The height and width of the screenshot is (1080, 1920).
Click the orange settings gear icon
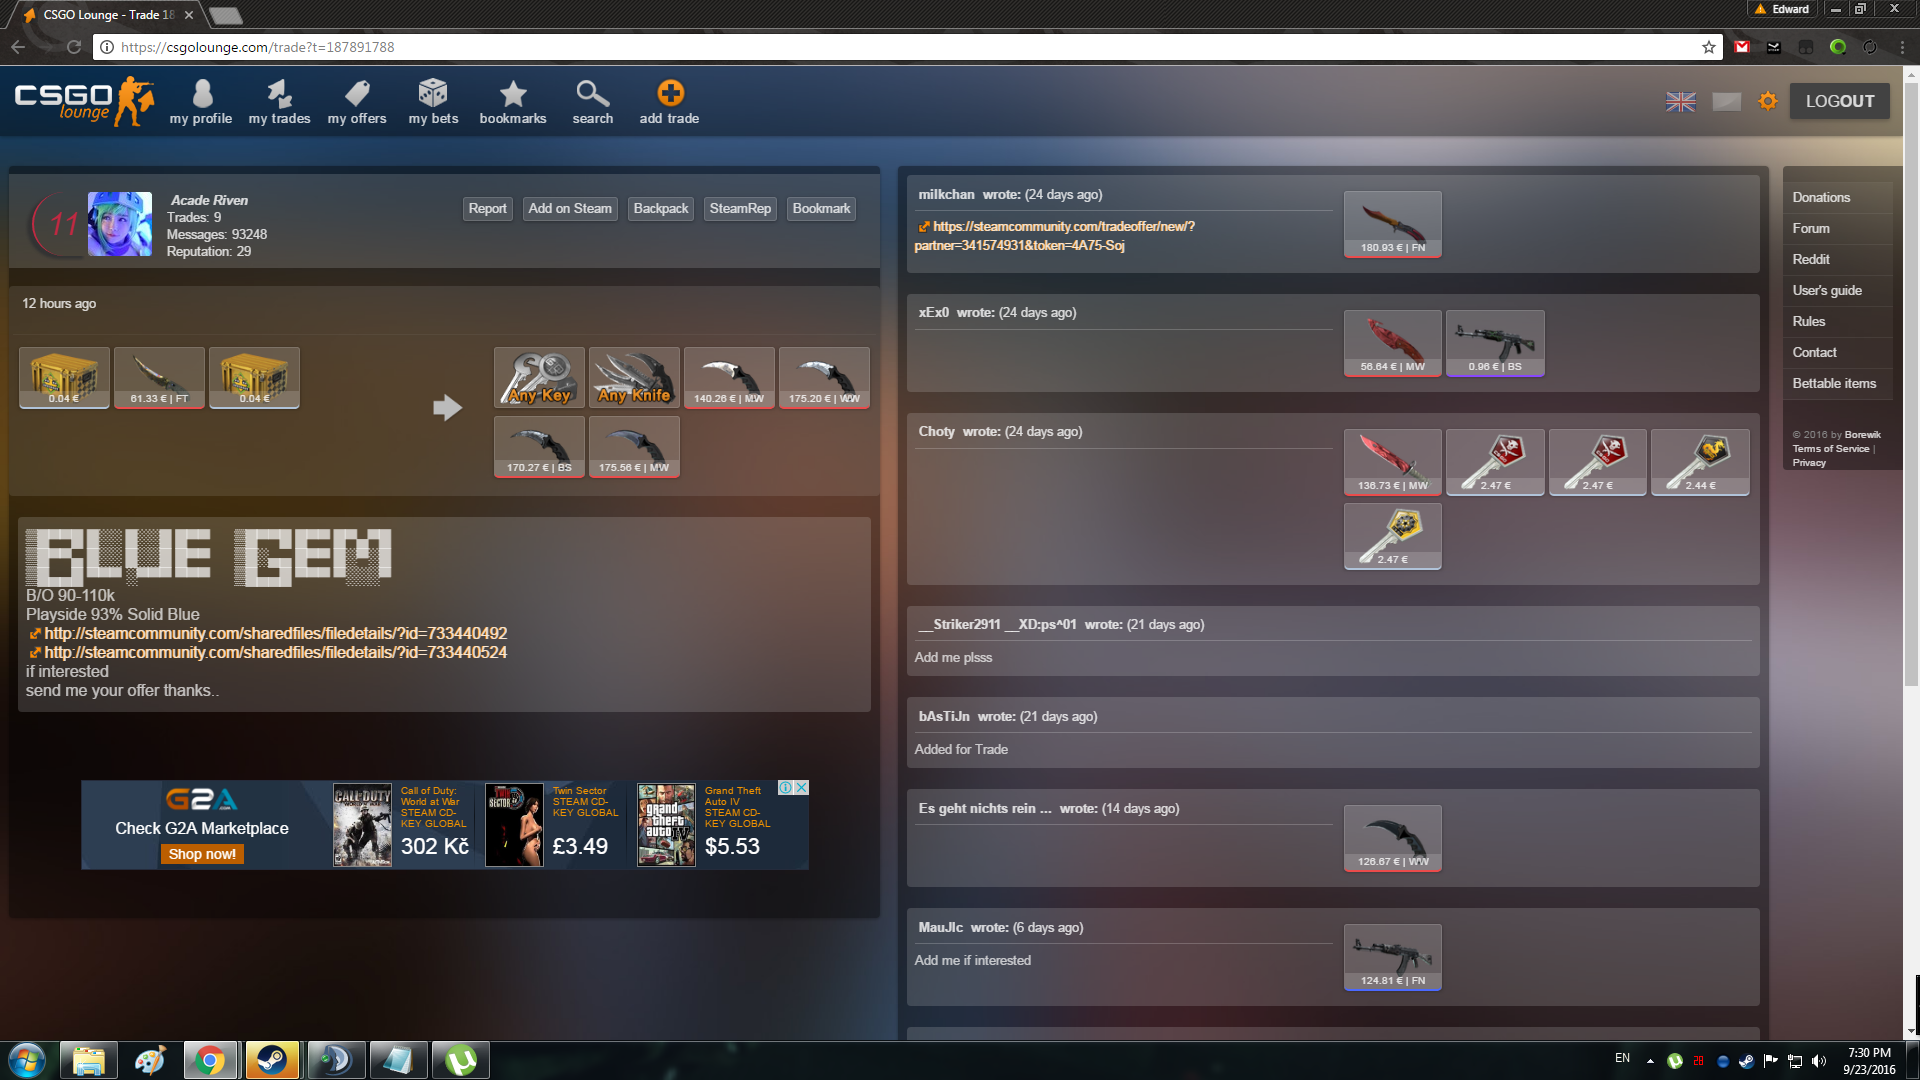tap(1768, 101)
